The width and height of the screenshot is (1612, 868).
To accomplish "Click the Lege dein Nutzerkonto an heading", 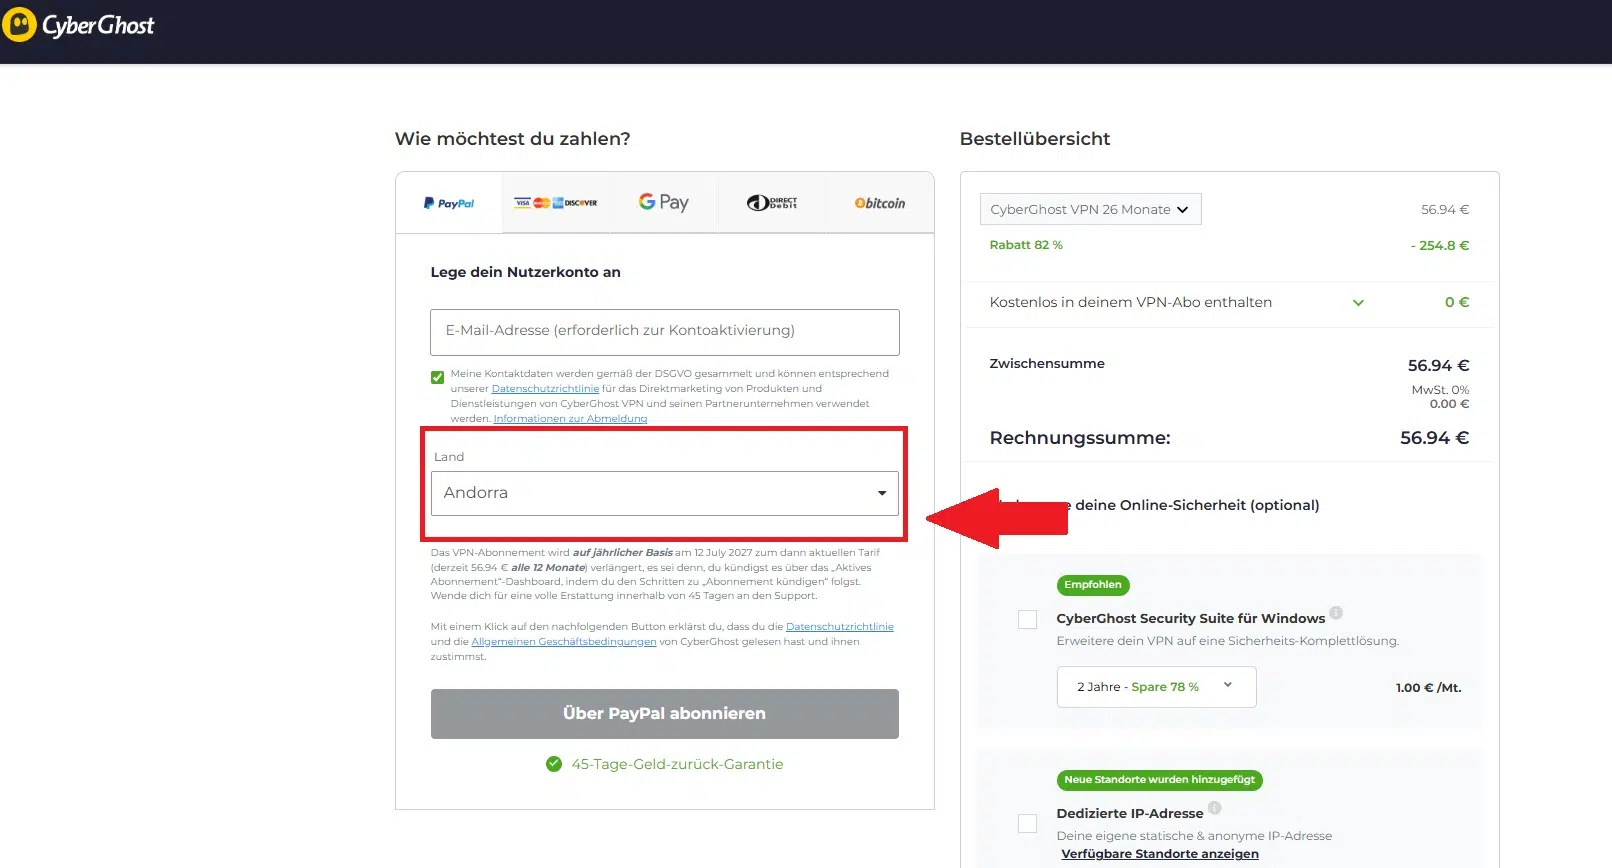I will 526,272.
